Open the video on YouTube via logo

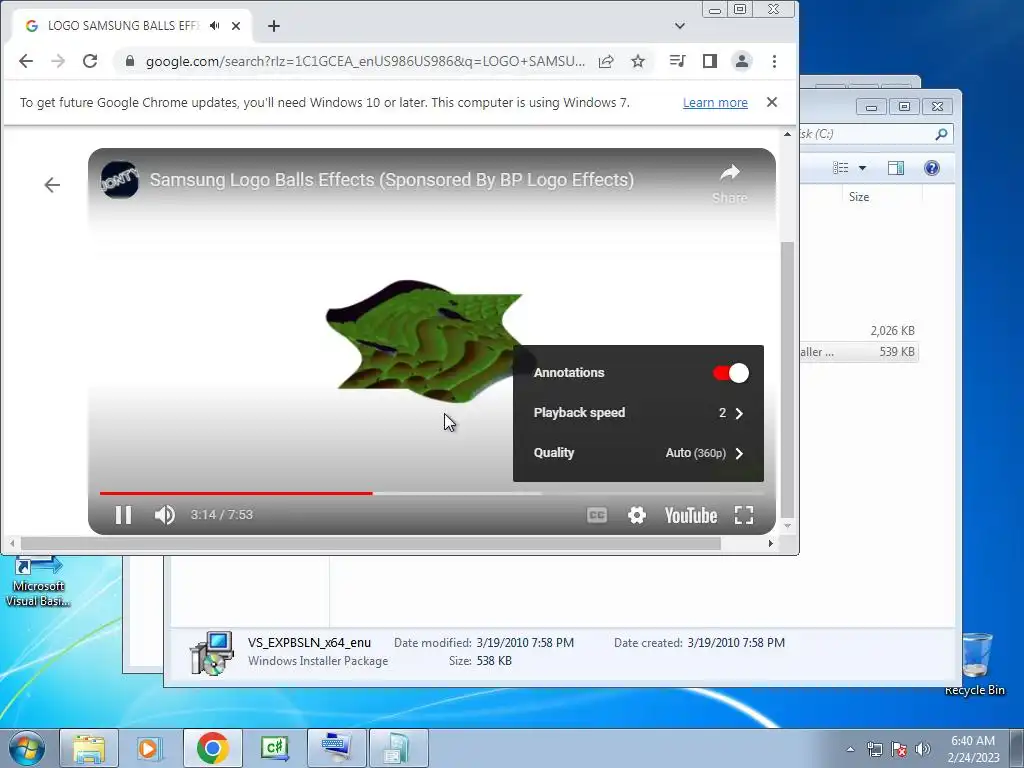[x=691, y=515]
